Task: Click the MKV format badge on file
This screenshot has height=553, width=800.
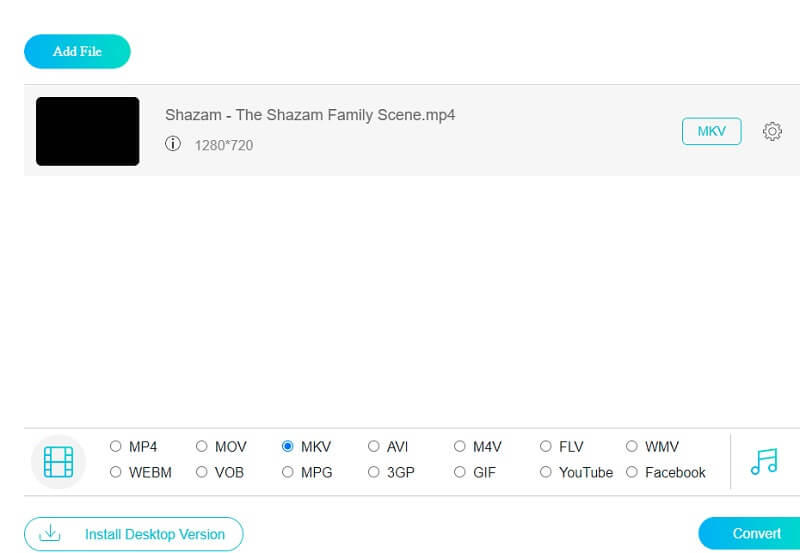Action: (x=711, y=131)
